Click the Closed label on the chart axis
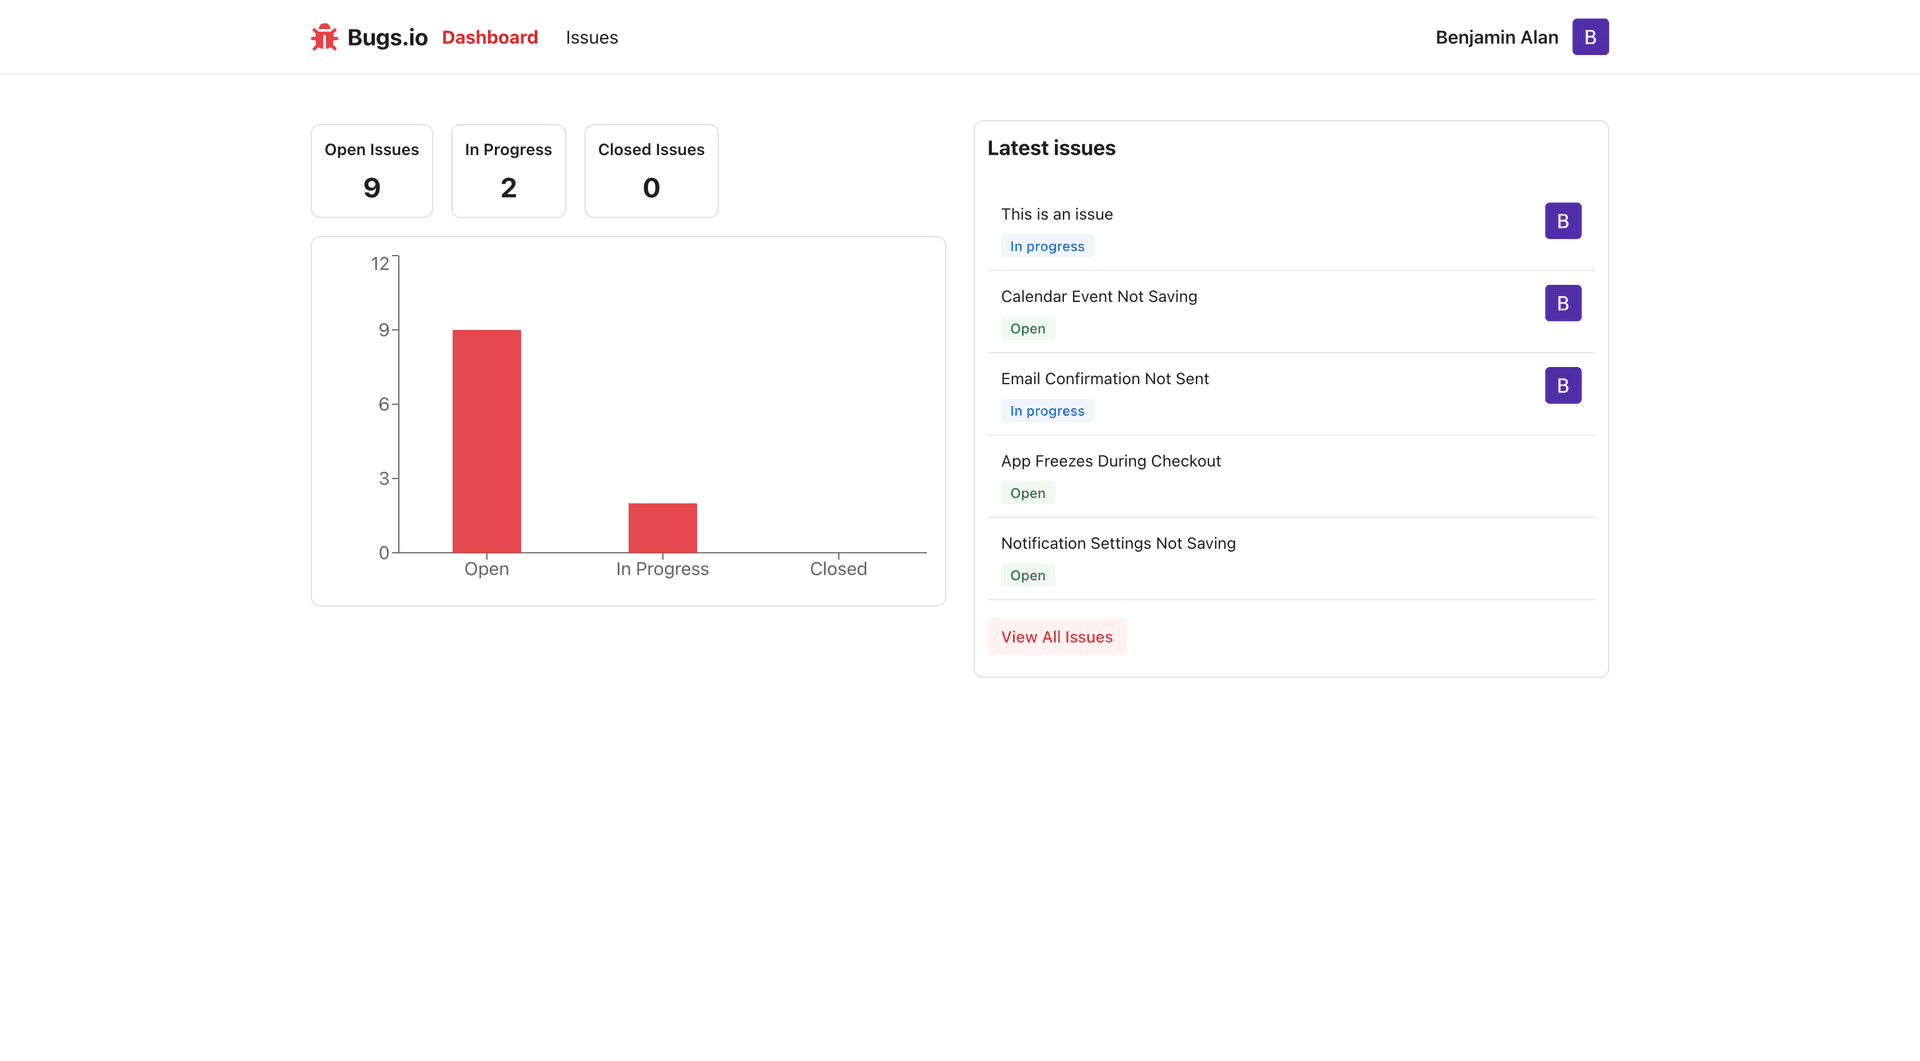Image resolution: width=1920 pixels, height=1061 pixels. [x=838, y=569]
